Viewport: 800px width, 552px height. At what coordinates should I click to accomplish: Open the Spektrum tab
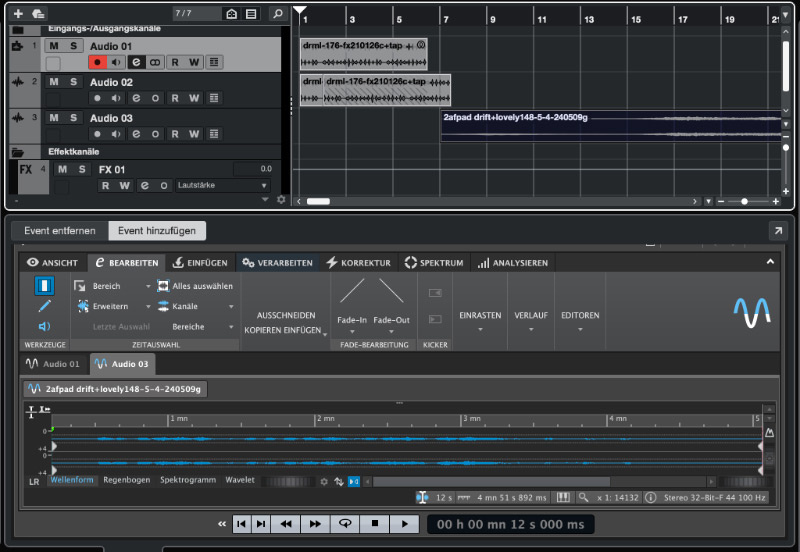click(434, 263)
